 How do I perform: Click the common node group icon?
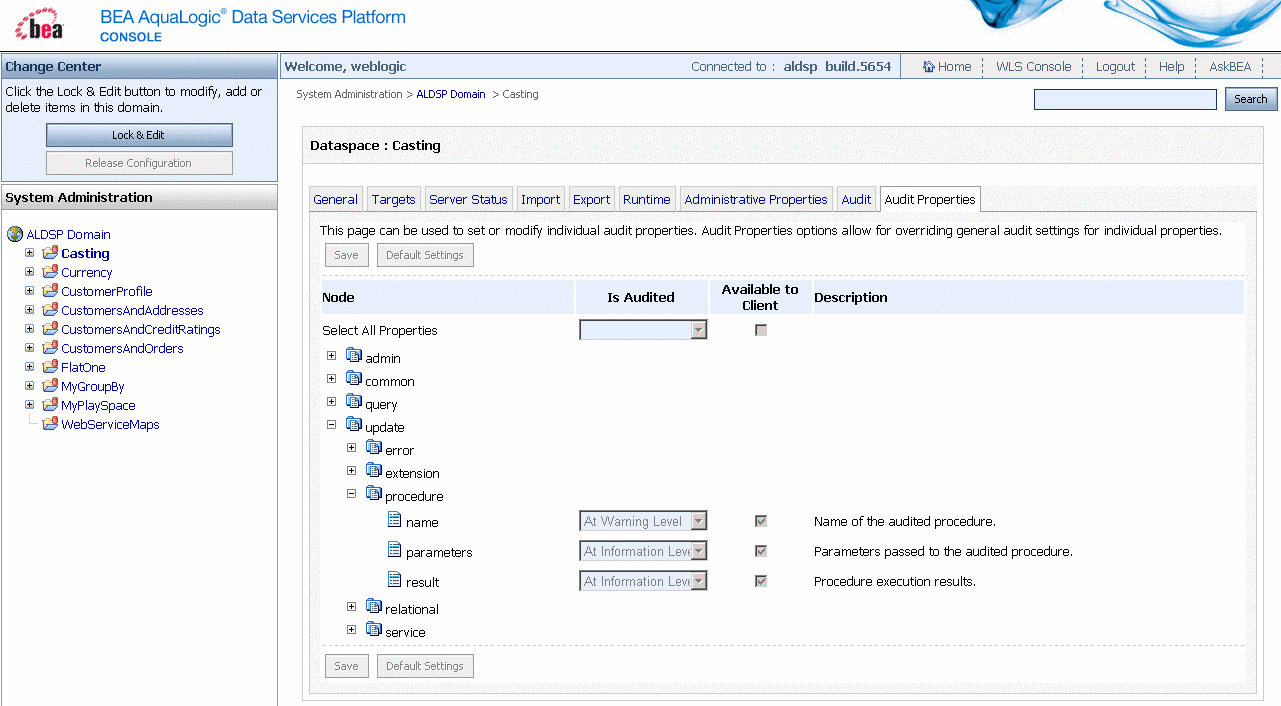point(354,378)
